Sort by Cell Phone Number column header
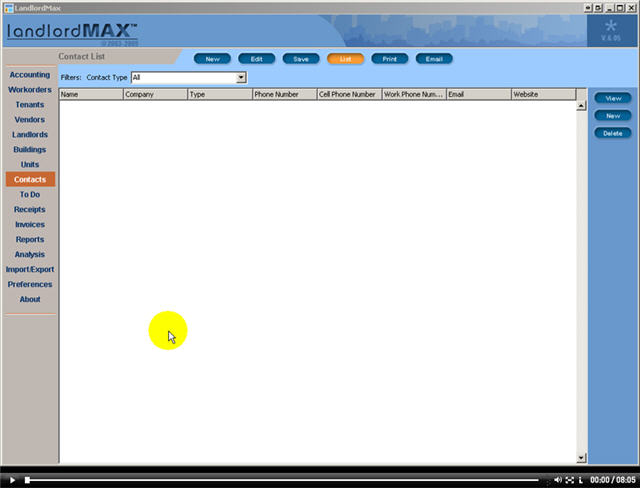Screen dimensions: 640x488 (x=349, y=94)
